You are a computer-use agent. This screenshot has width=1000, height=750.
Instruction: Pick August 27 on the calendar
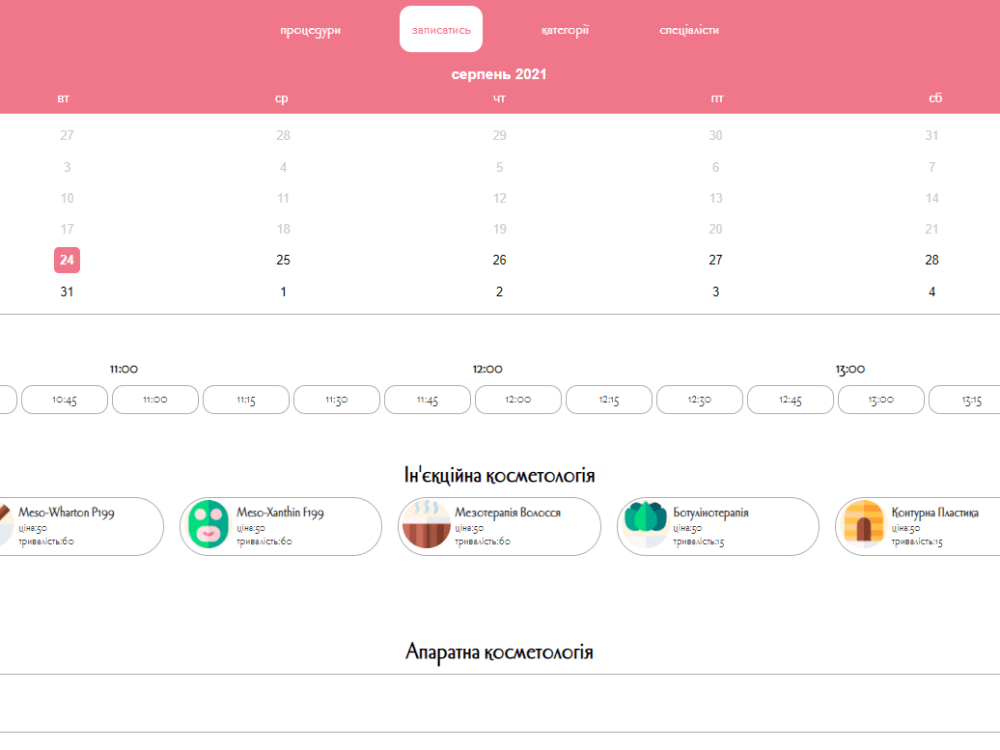pyautogui.click(x=716, y=260)
